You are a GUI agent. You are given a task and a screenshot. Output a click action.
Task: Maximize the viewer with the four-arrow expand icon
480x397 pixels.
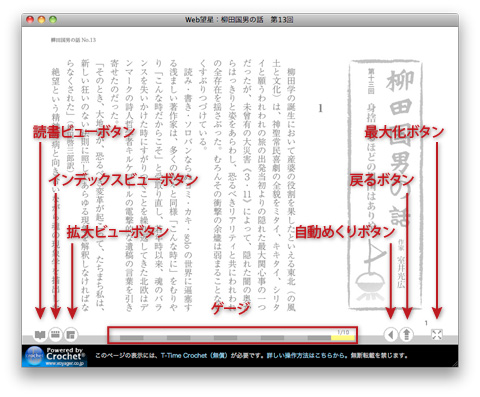[437, 334]
